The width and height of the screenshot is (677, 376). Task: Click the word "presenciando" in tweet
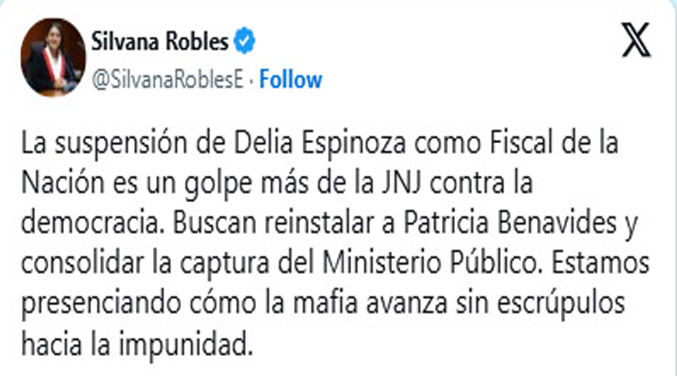(x=101, y=303)
